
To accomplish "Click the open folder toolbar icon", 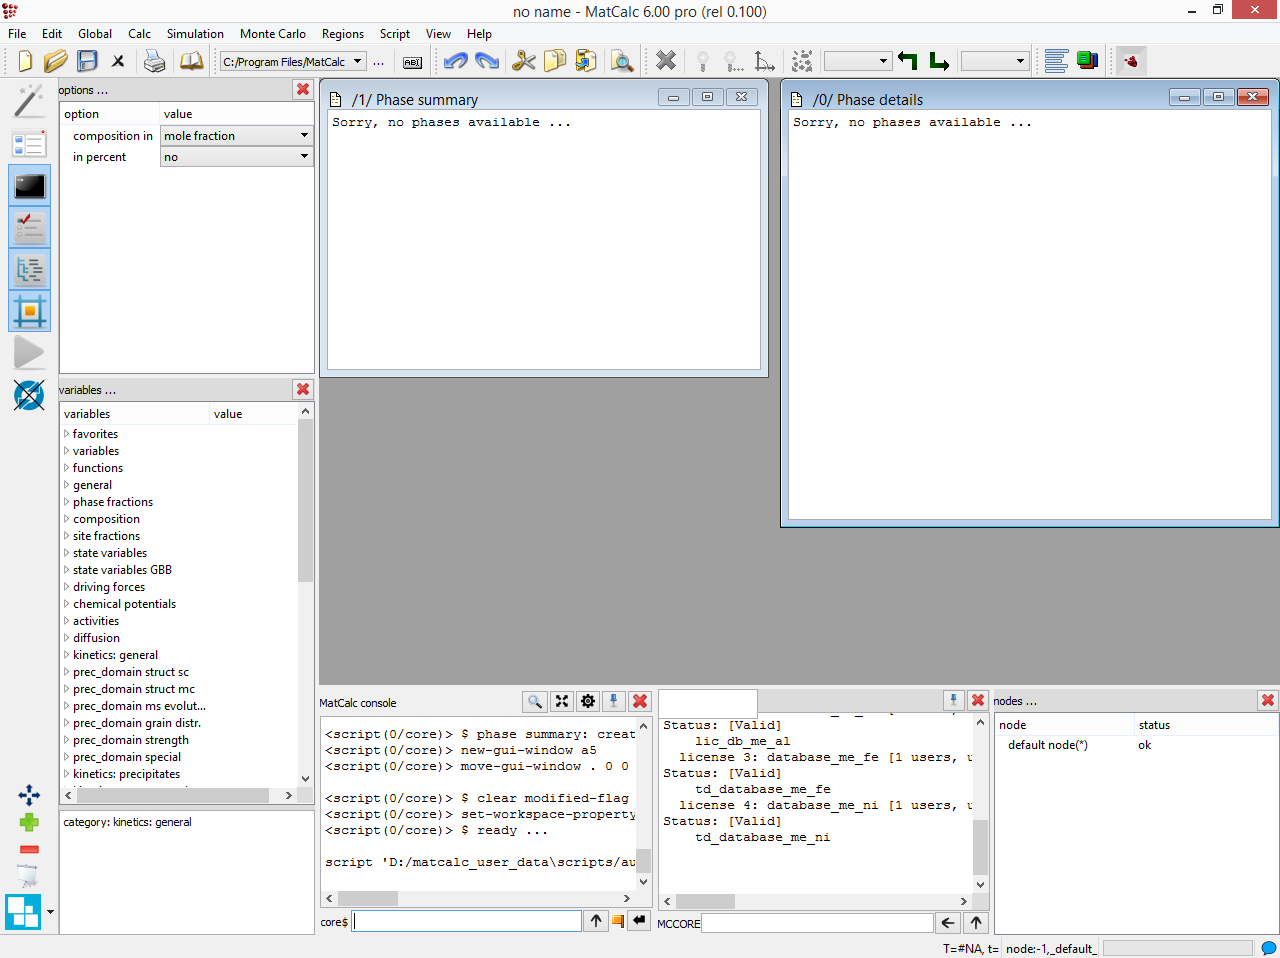I will (x=56, y=62).
